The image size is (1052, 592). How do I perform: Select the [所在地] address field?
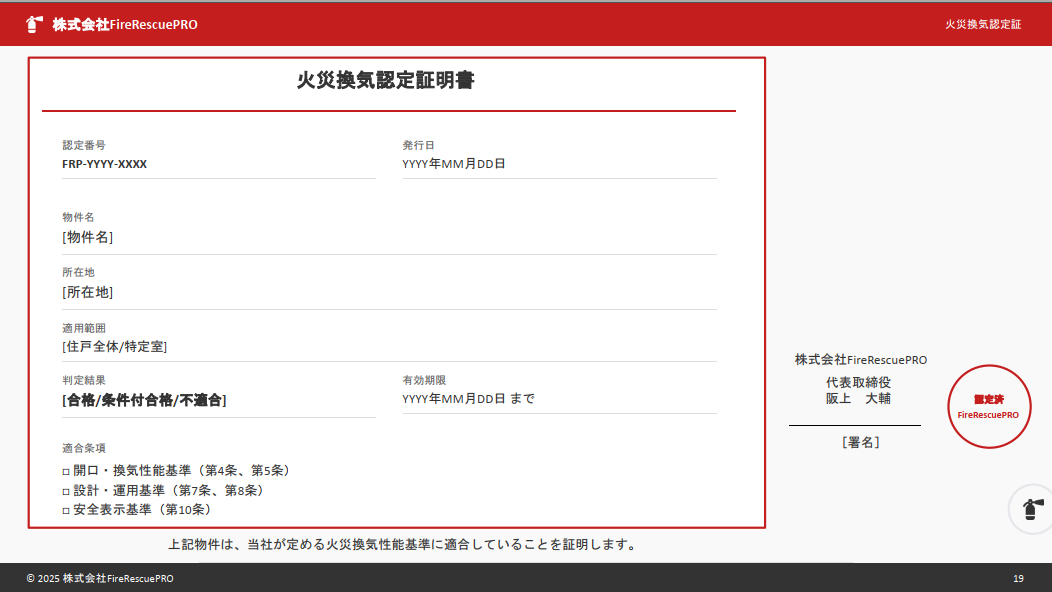coord(88,292)
